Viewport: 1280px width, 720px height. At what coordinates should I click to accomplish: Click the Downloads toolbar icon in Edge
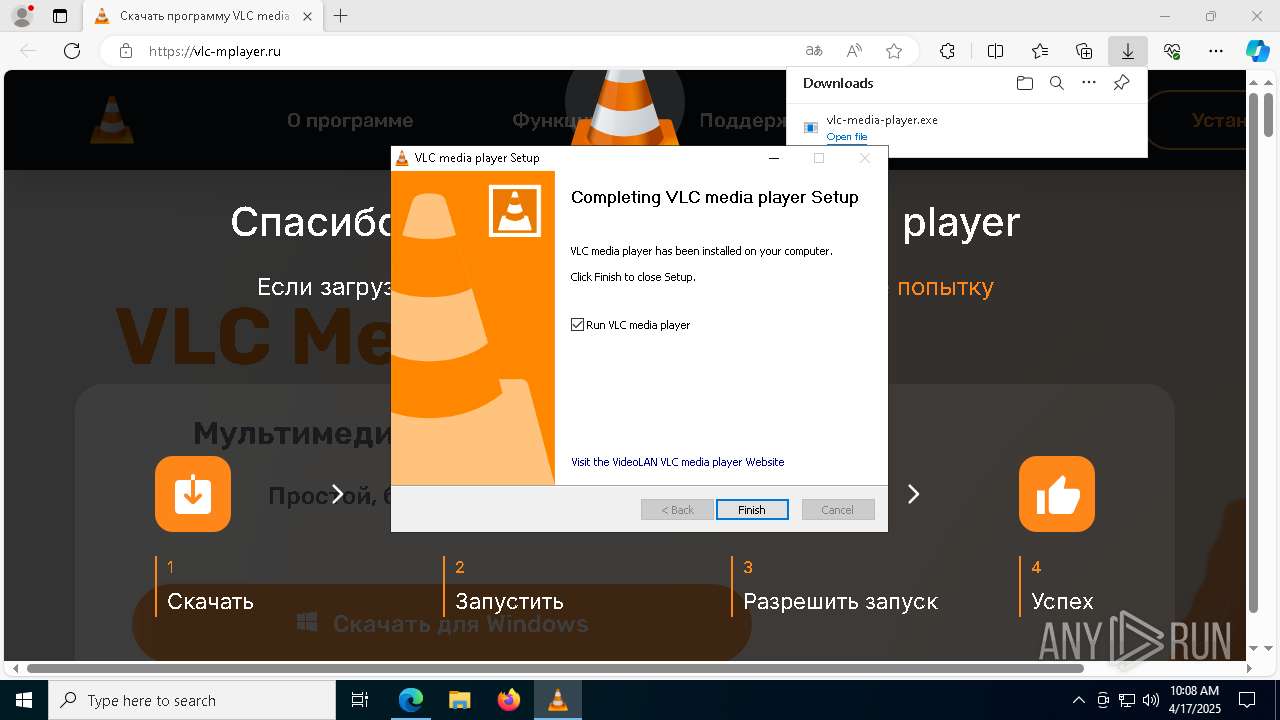1127,51
